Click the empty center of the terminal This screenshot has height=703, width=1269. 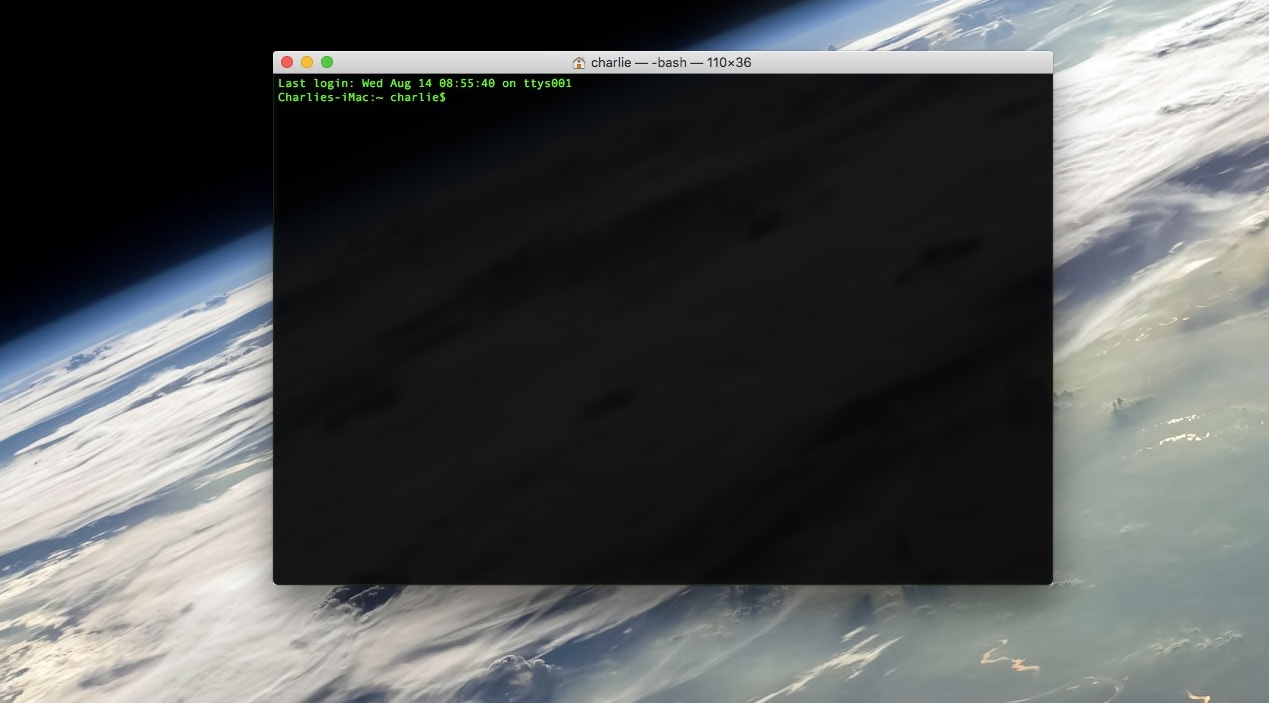click(x=662, y=330)
